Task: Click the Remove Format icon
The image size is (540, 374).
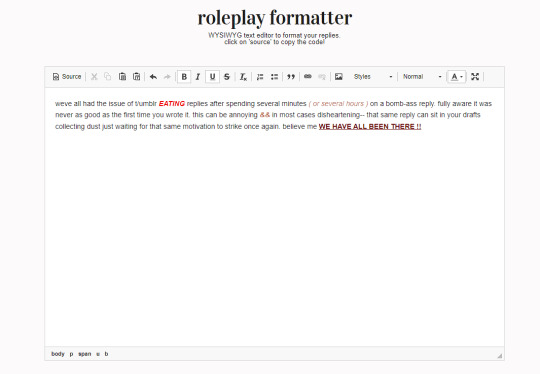Action: click(x=243, y=76)
